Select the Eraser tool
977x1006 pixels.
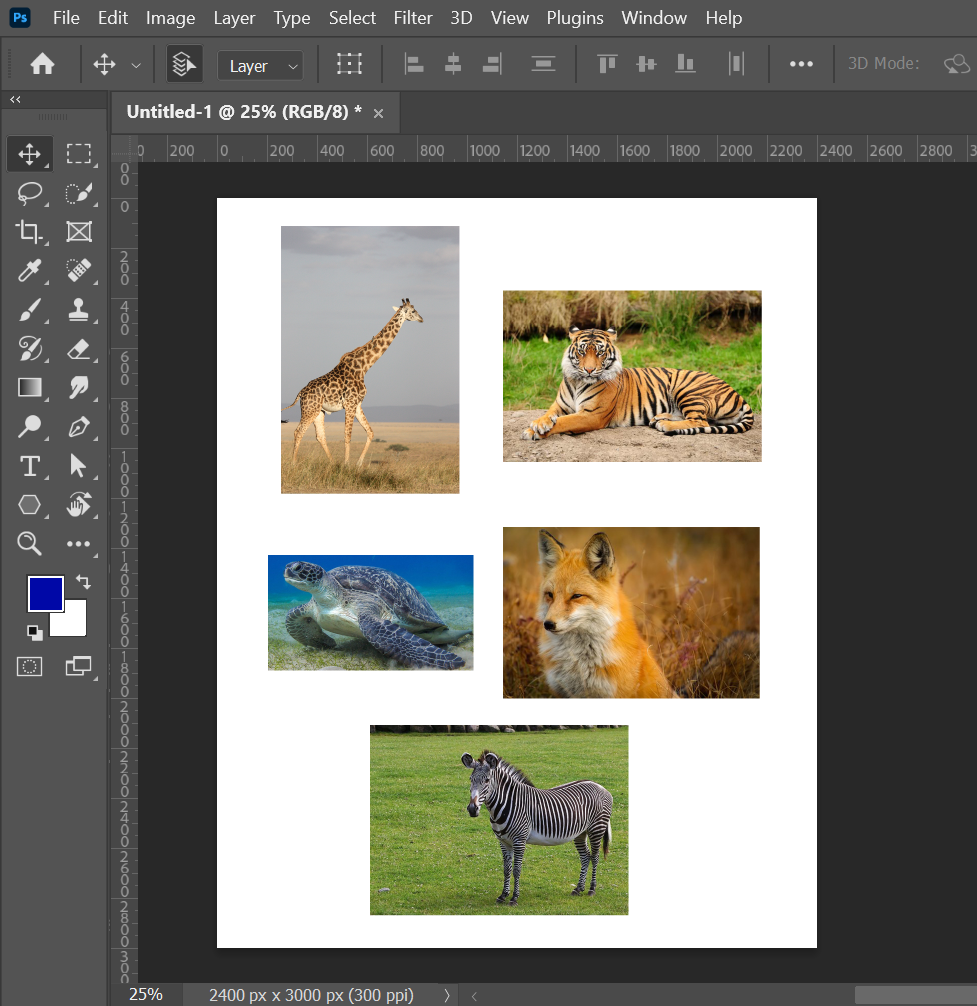78,349
